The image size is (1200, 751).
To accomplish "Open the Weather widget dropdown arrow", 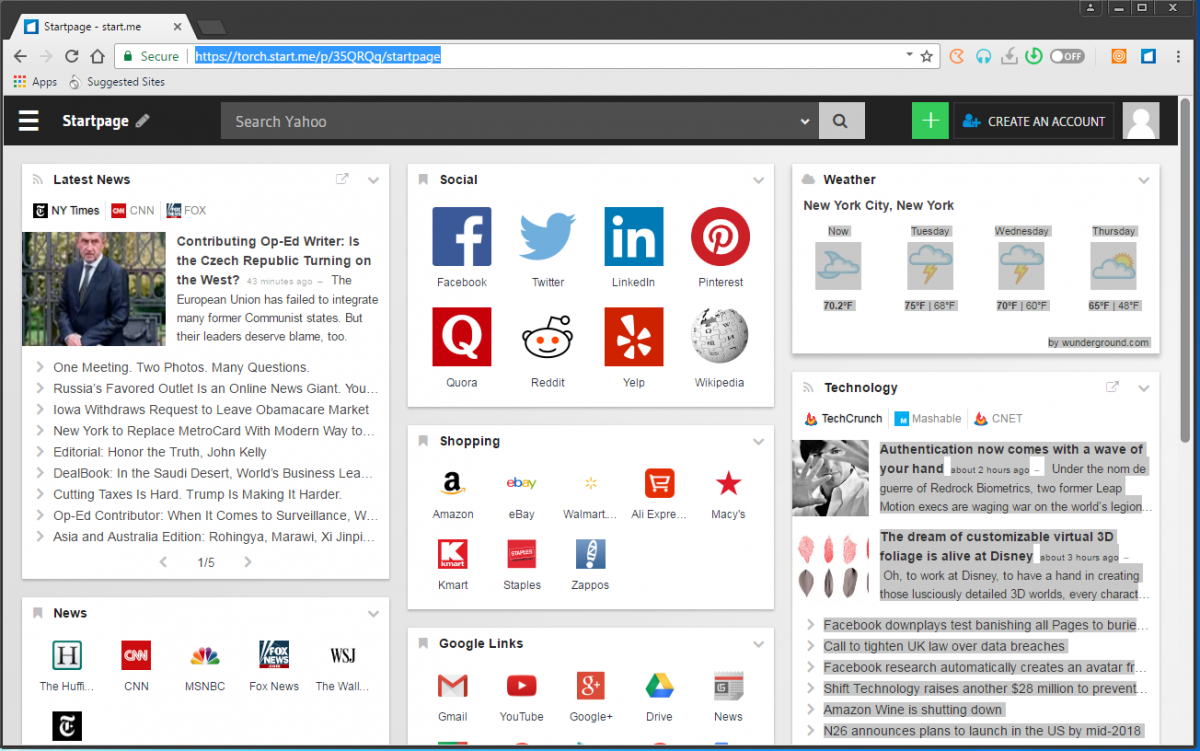I will pyautogui.click(x=1144, y=180).
